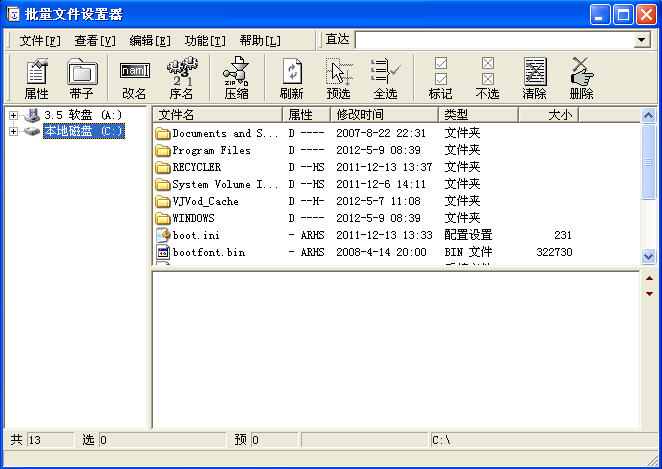Expand the 3.5 软盘 (A:) tree node
The image size is (662, 469).
click(14, 115)
